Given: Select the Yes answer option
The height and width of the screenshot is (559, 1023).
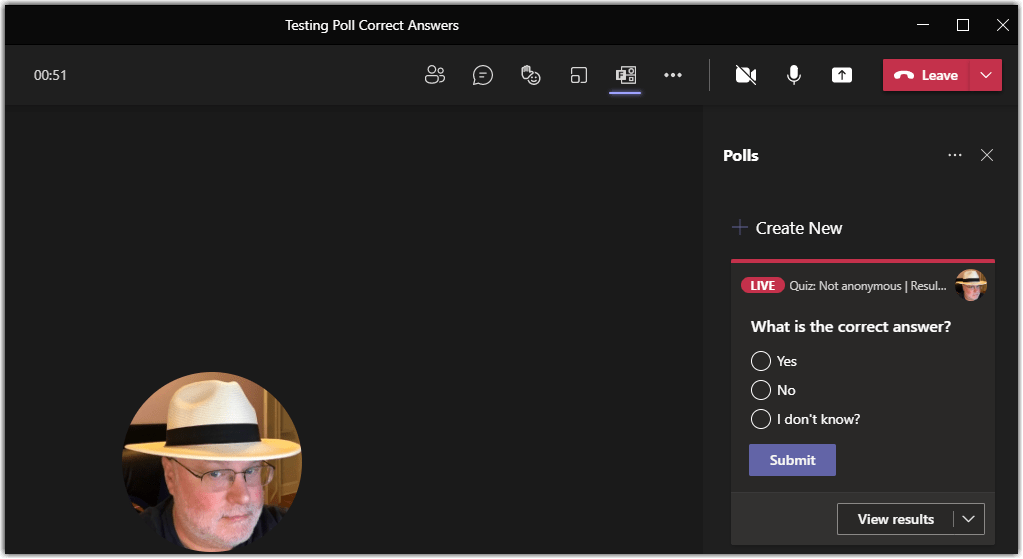Looking at the screenshot, I should tap(760, 361).
